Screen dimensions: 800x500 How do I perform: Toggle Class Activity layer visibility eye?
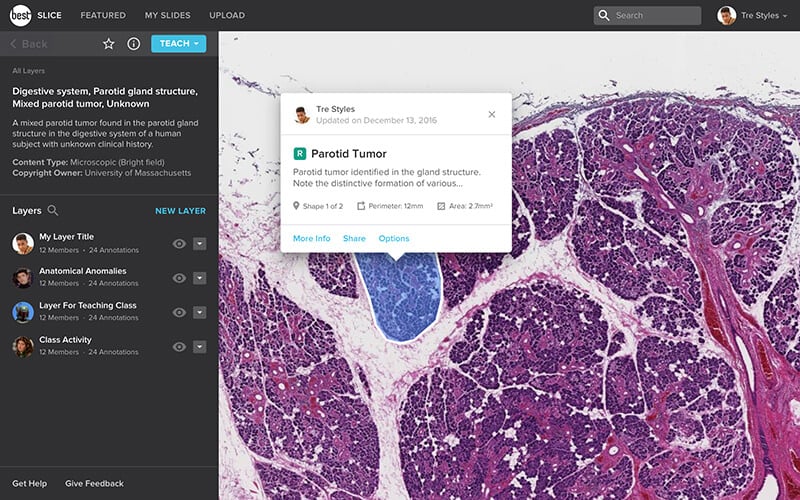point(179,346)
